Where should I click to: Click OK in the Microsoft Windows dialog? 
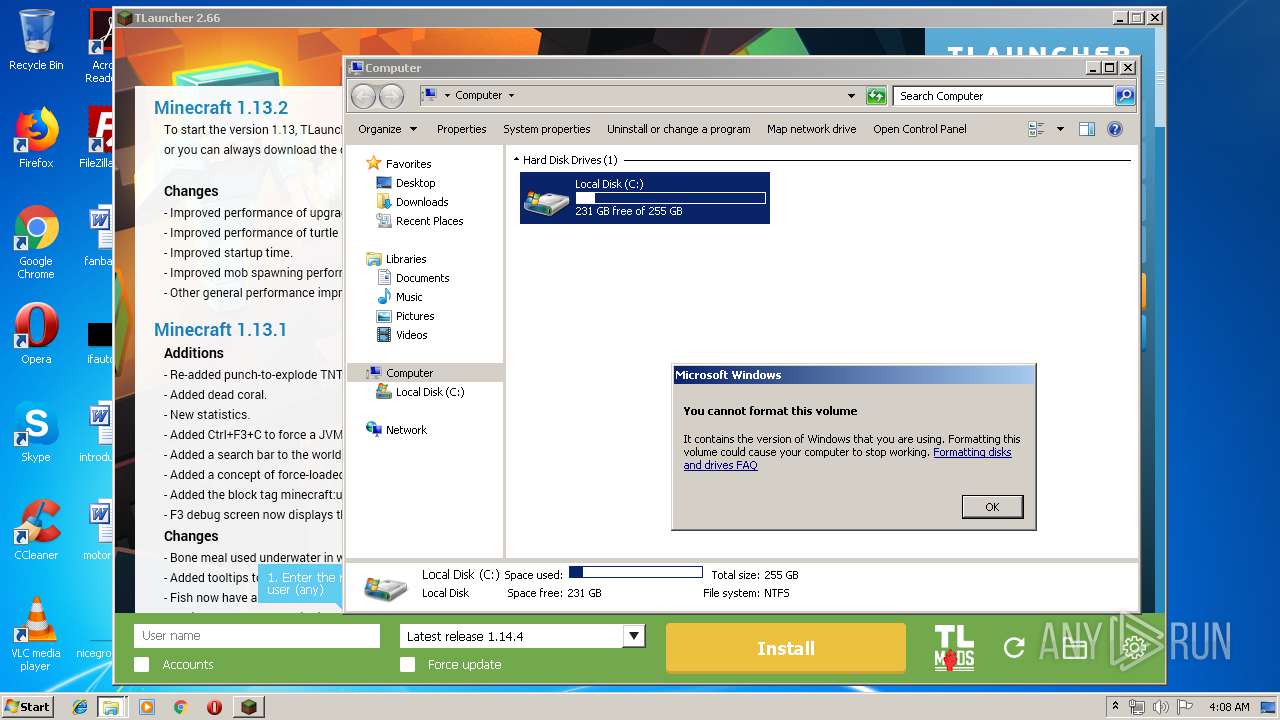point(992,507)
